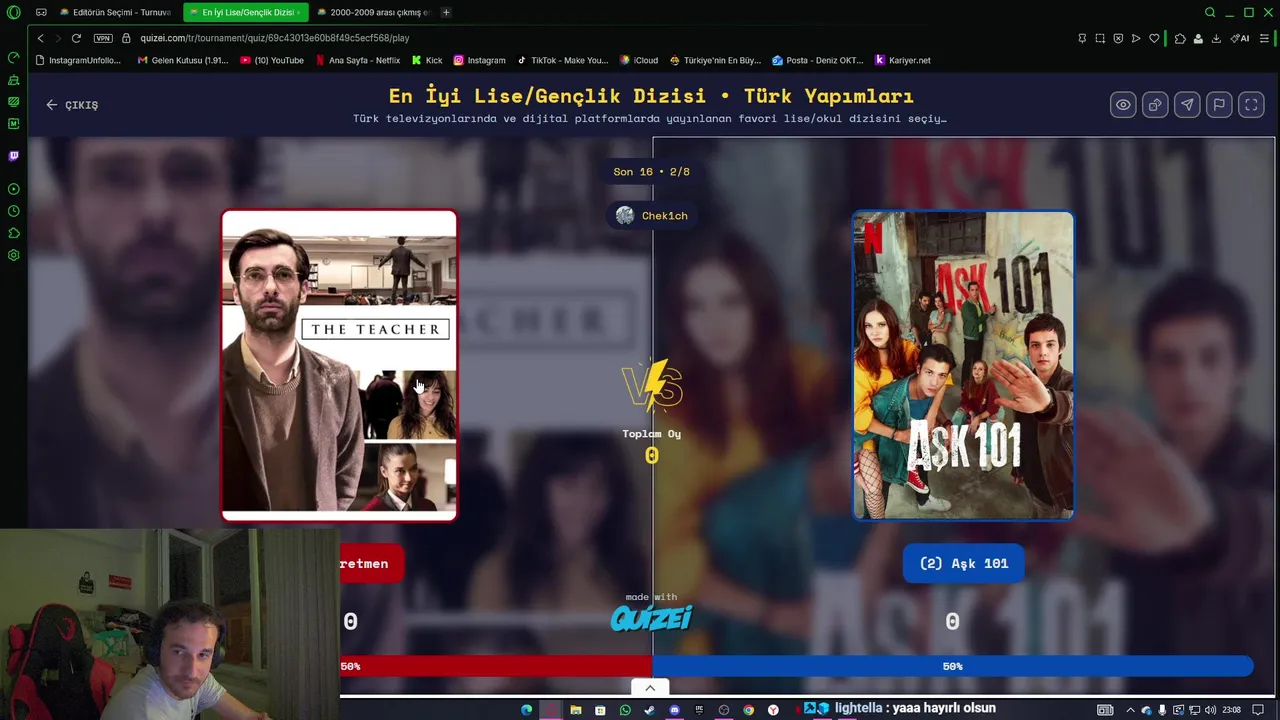Reload the page
This screenshot has height=720, width=1280.
(x=76, y=38)
